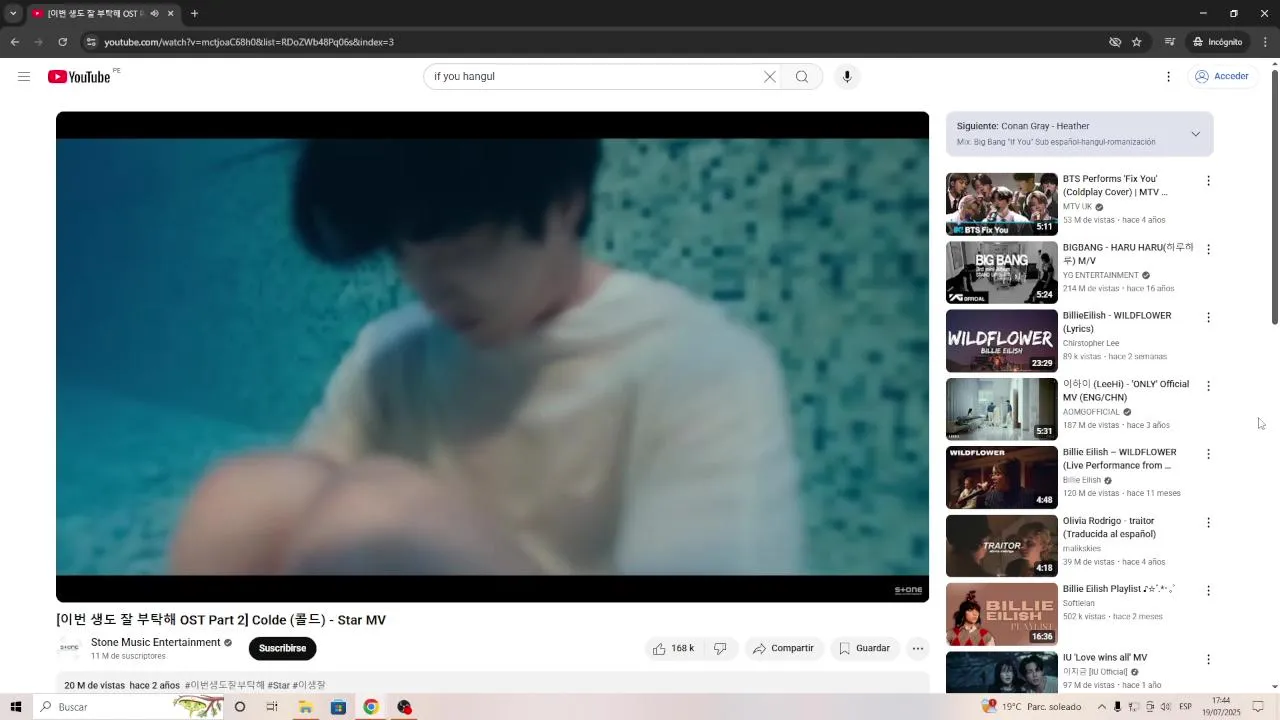Viewport: 1280px width, 720px height.
Task: Open the weather widget 19°C Parc. soleado
Action: [x=1032, y=707]
